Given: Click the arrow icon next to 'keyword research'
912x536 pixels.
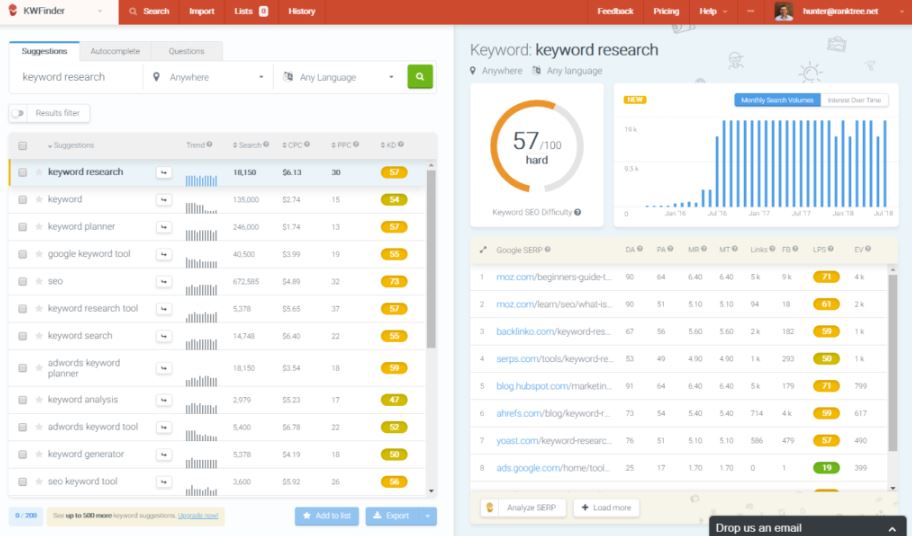Looking at the screenshot, I should pos(164,173).
